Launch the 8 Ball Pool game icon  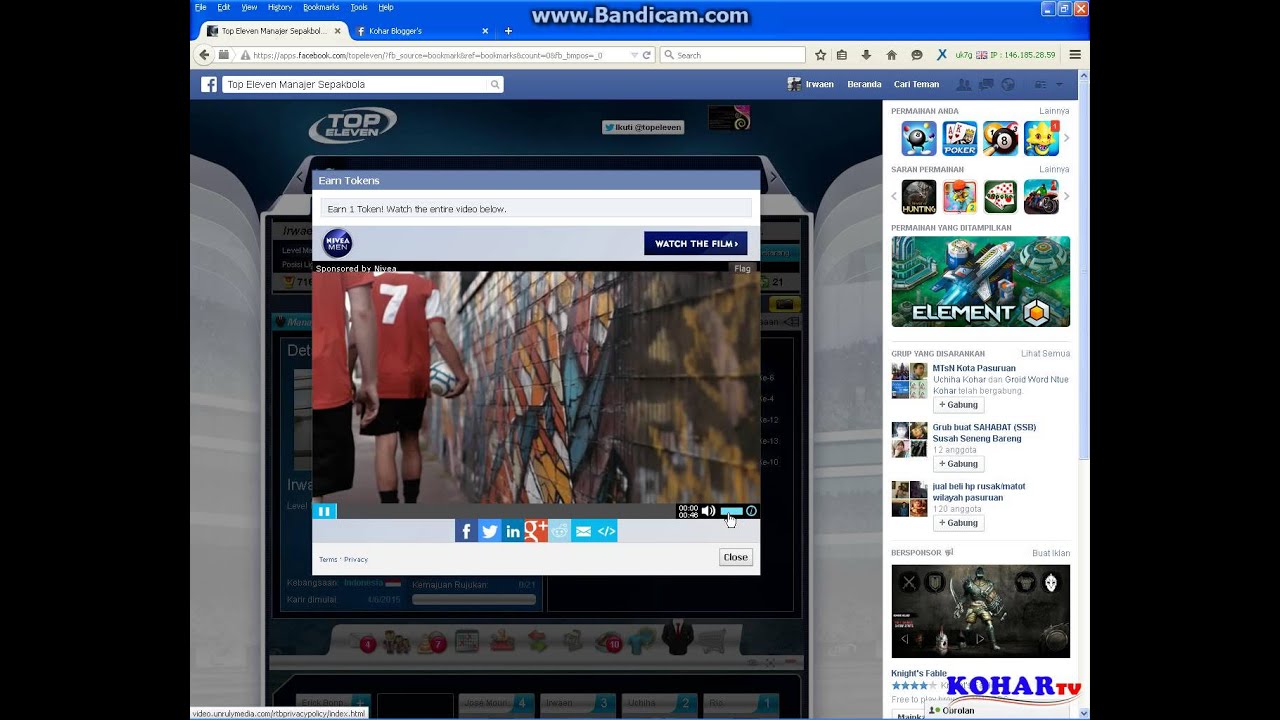coord(1001,138)
